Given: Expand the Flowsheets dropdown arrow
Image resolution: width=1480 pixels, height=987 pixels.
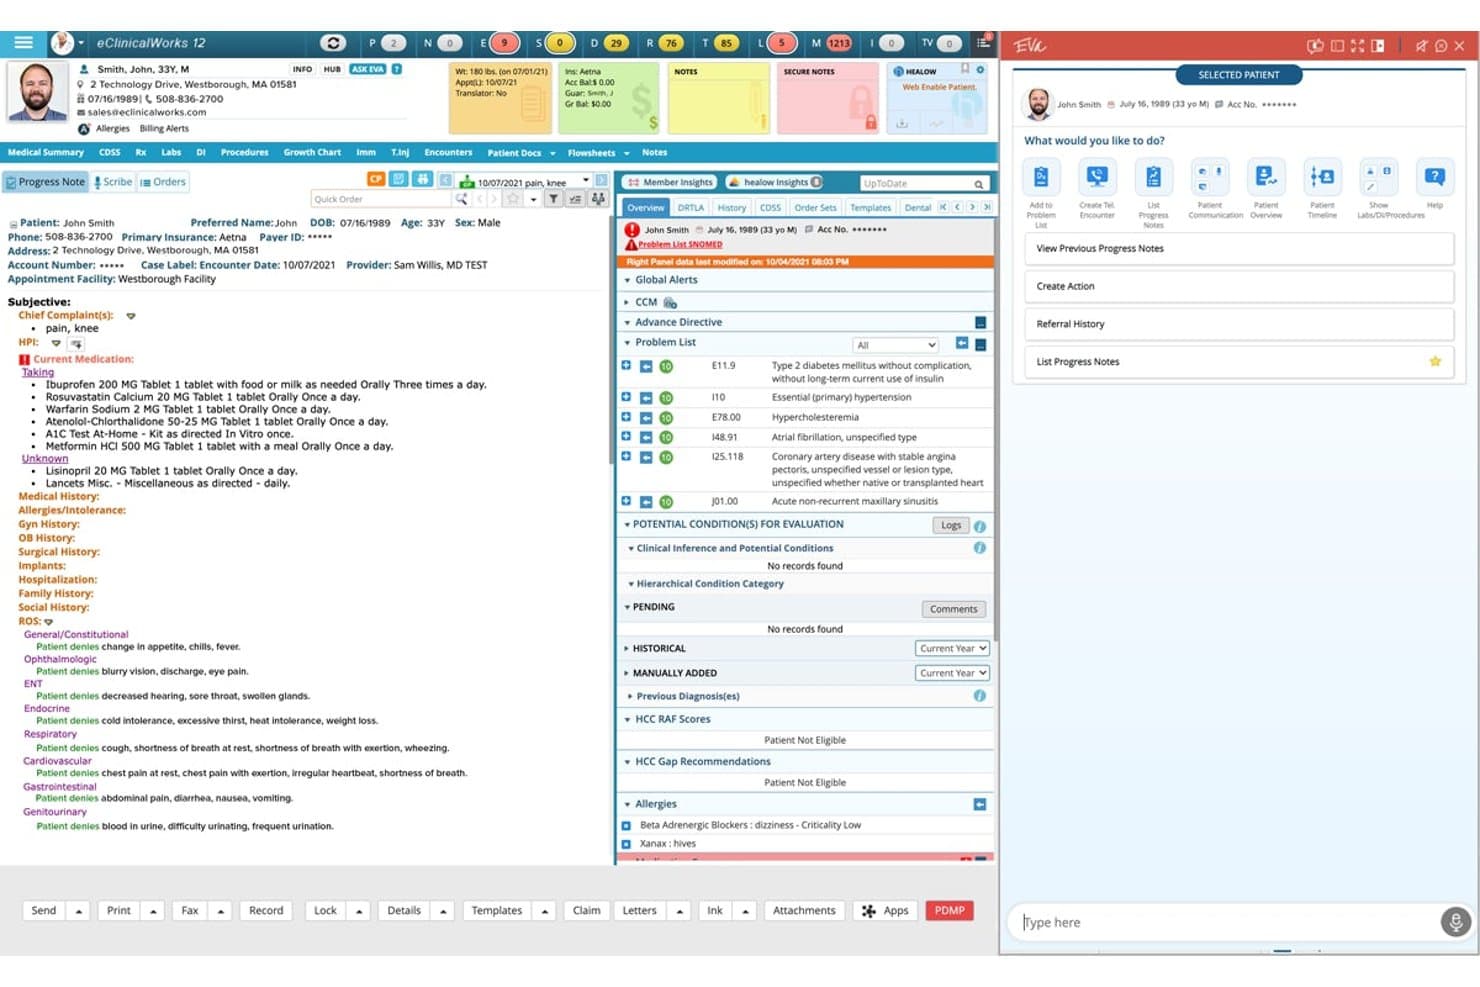Looking at the screenshot, I should 627,154.
